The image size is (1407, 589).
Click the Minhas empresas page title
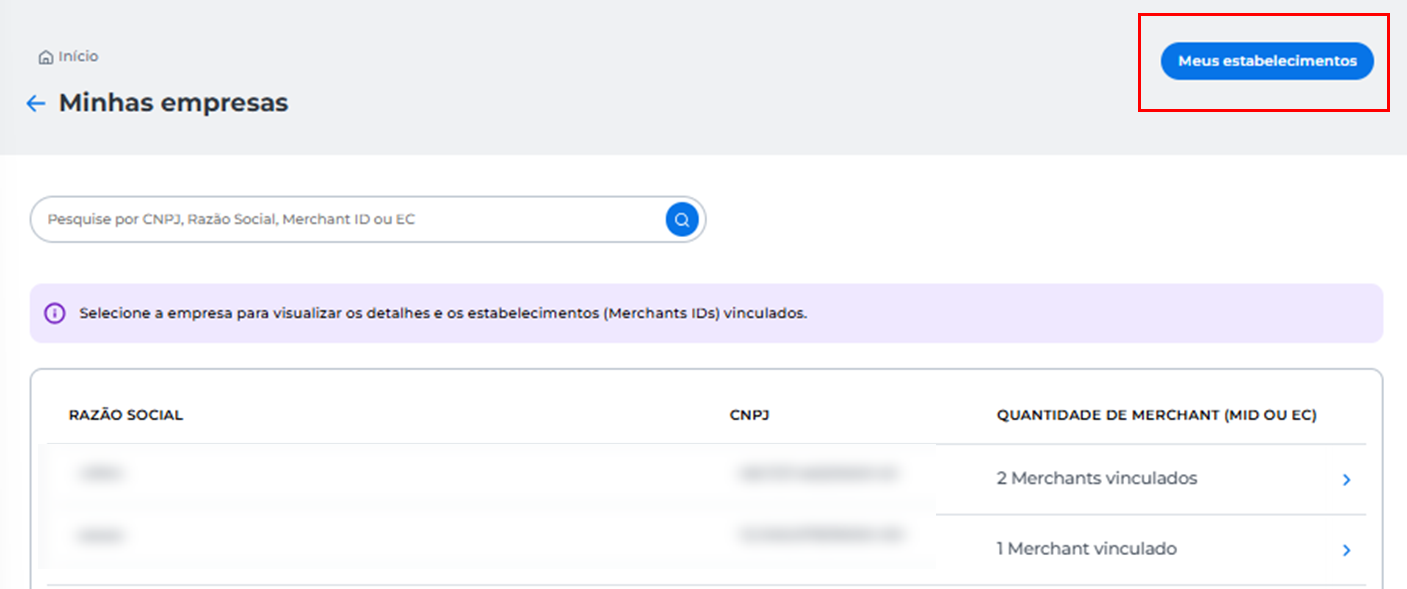click(x=173, y=102)
